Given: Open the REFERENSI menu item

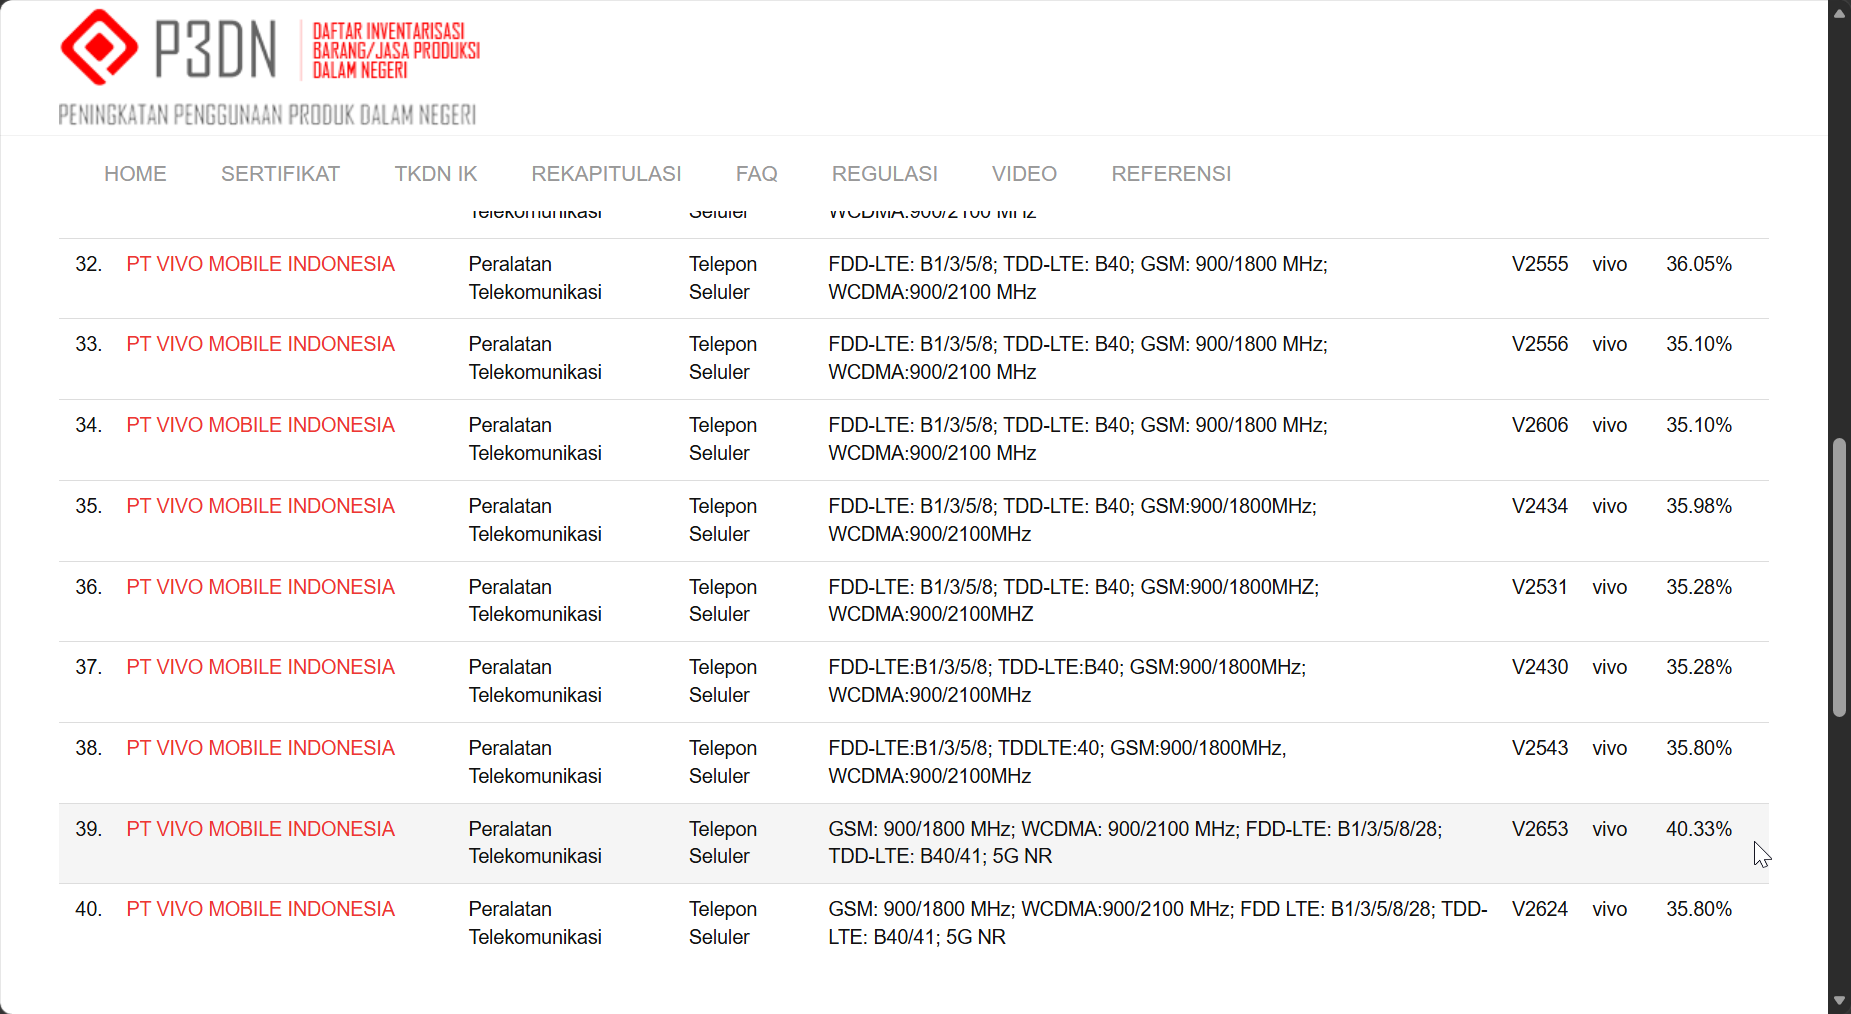Looking at the screenshot, I should (1171, 174).
